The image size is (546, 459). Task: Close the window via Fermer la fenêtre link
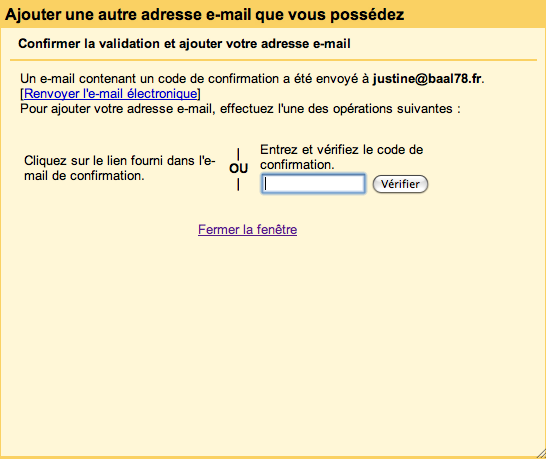[x=248, y=230]
